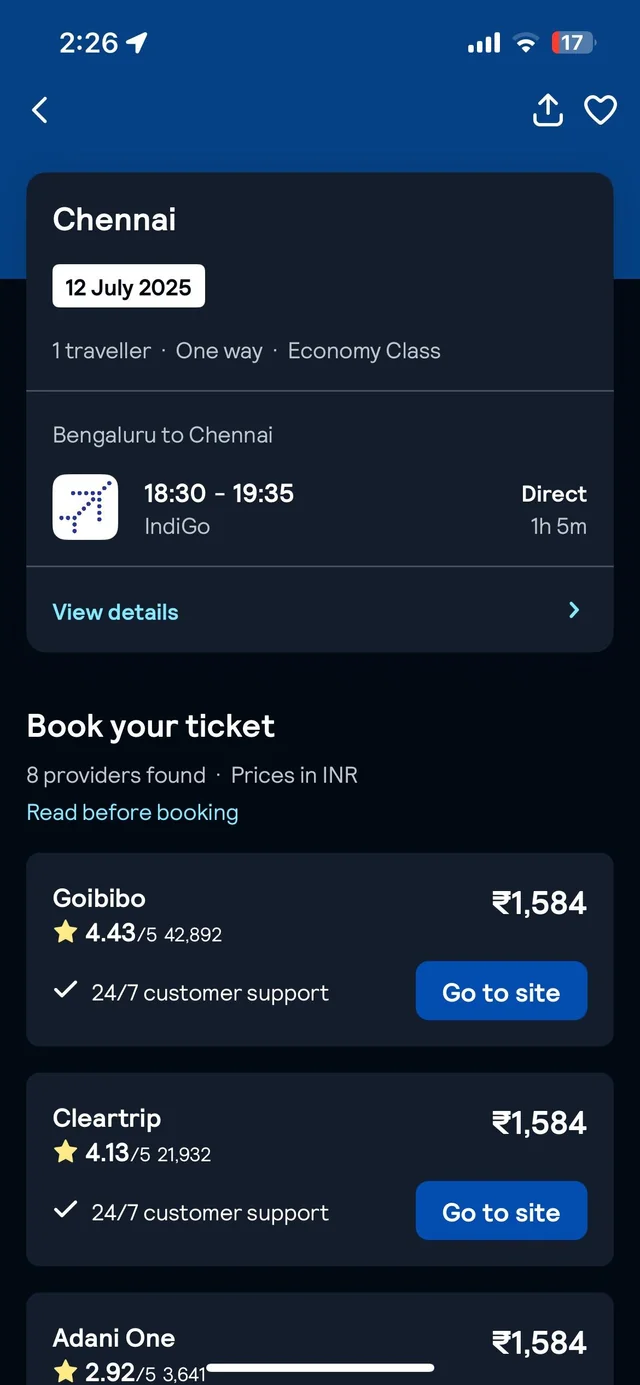Tap the 18:30 - 19:35 flight time row
The height and width of the screenshot is (1385, 640).
point(219,493)
